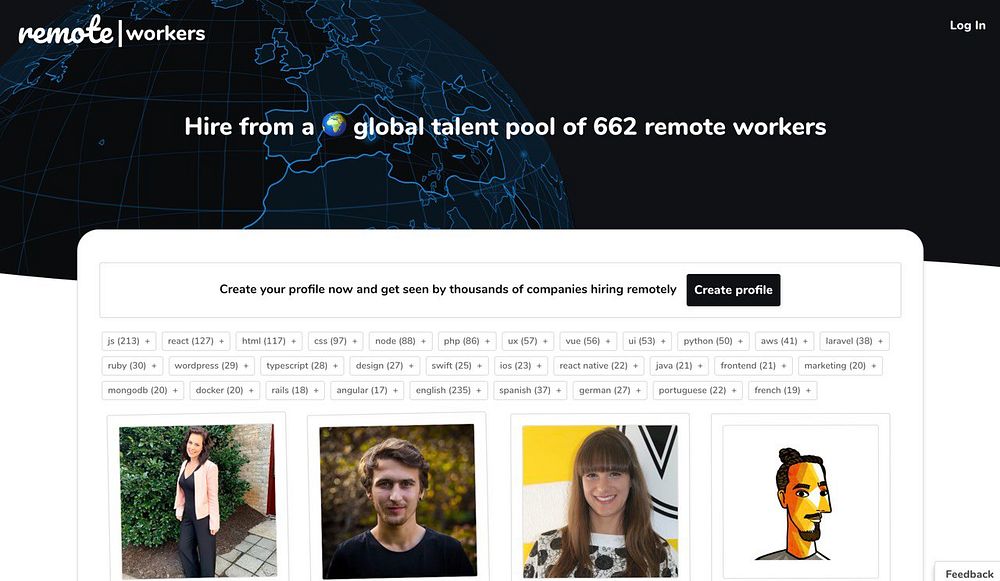
Task: Pick the rails (18) tag
Action: pyautogui.click(x=295, y=390)
